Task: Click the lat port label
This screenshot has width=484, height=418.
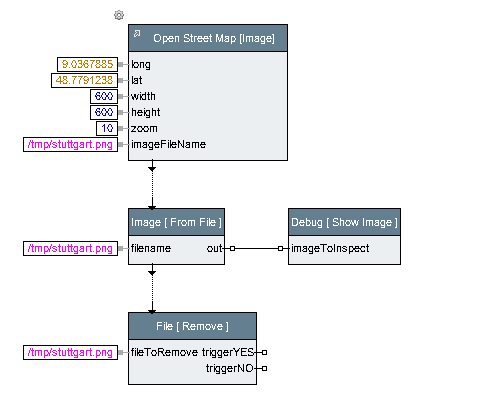Action: tap(137, 80)
